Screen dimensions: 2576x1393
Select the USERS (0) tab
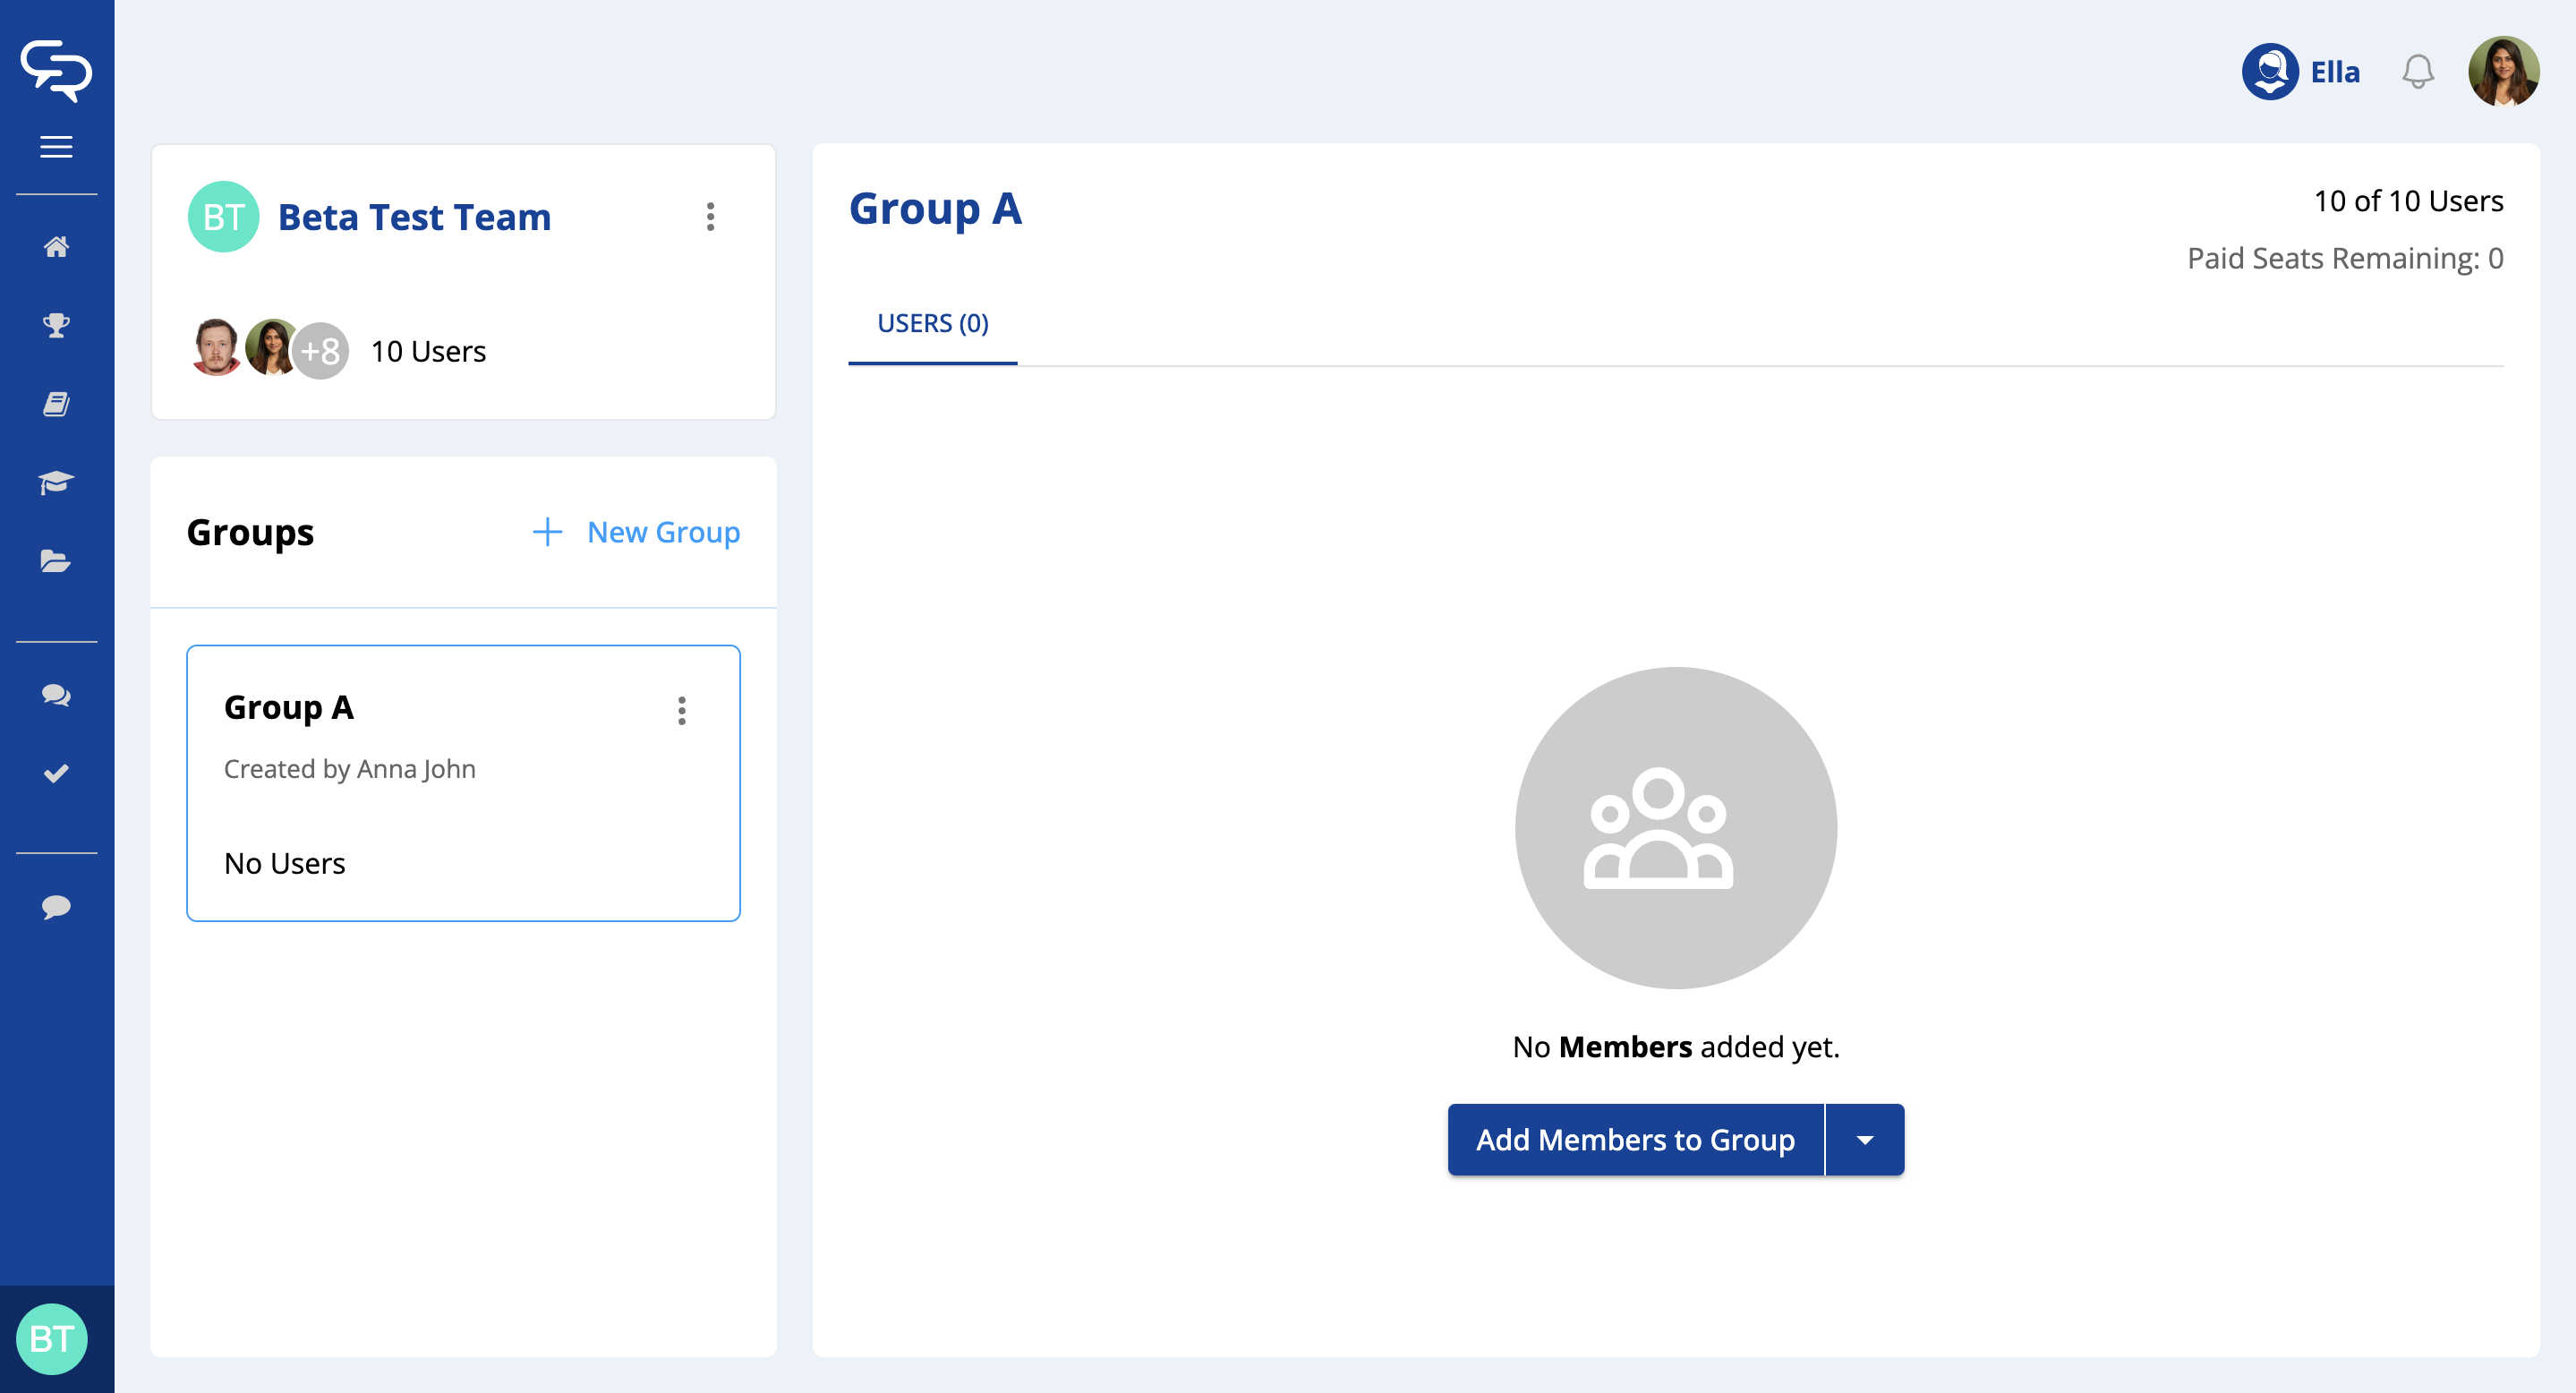pos(932,323)
